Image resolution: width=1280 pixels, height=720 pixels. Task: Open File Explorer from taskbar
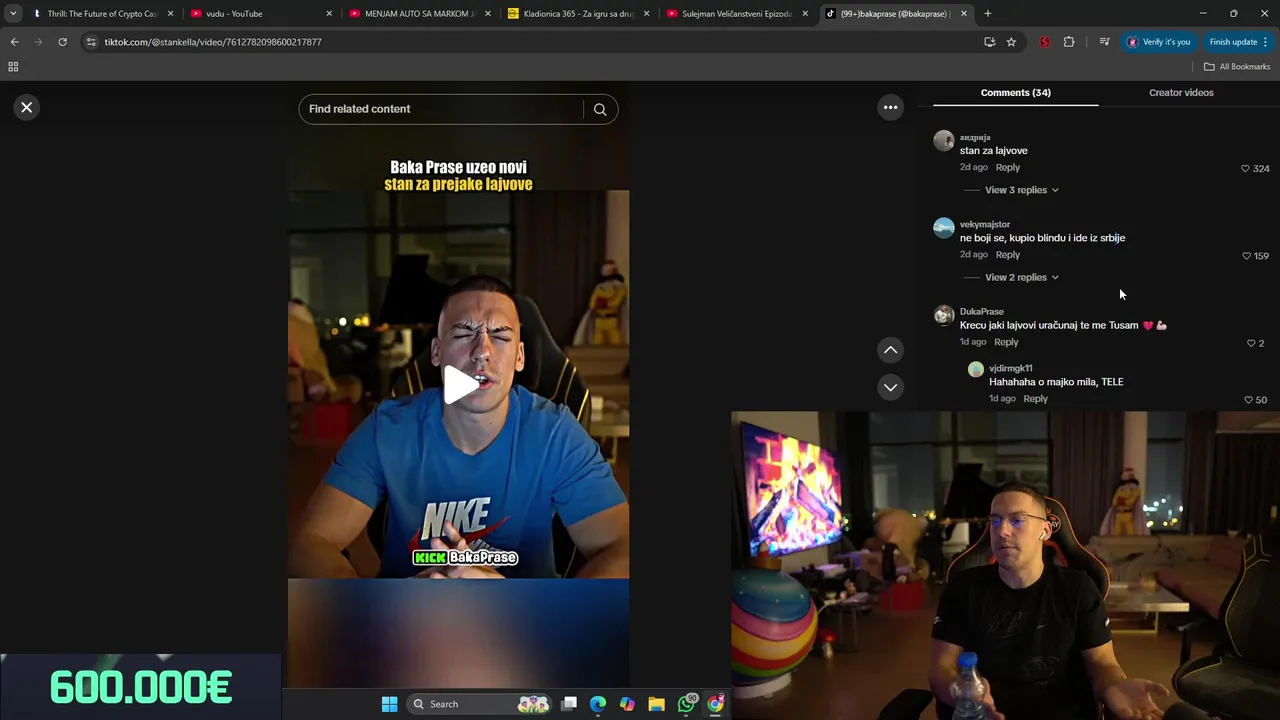656,704
